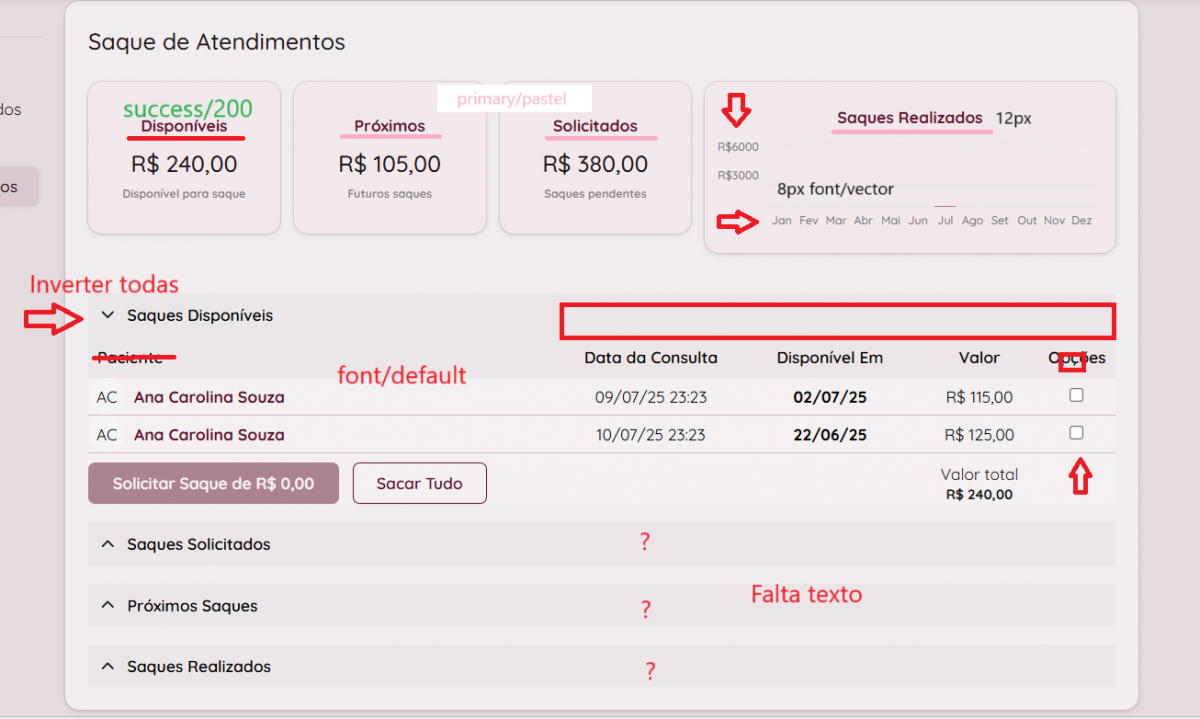
Task: Expand the bottom Saques Realizados section chevron
Action: point(108,667)
